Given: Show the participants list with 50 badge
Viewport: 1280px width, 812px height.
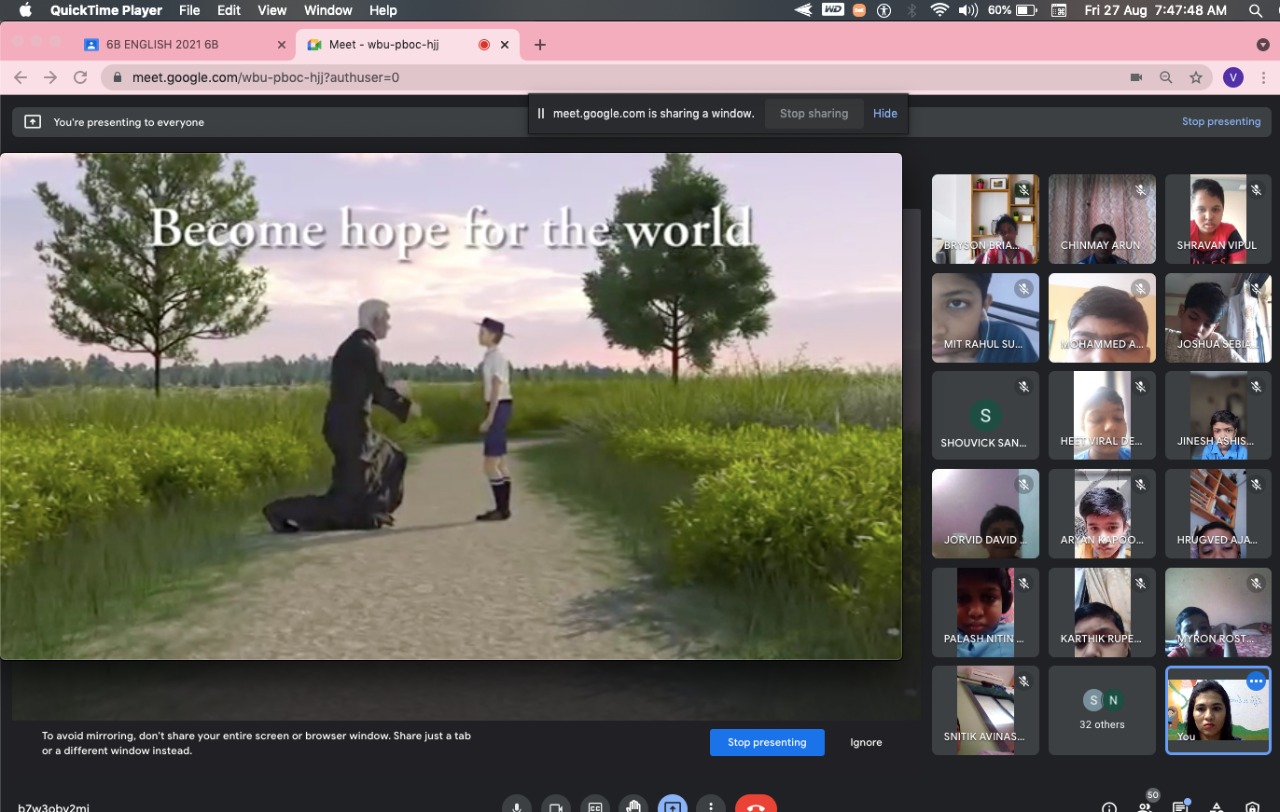Looking at the screenshot, I should 1145,805.
